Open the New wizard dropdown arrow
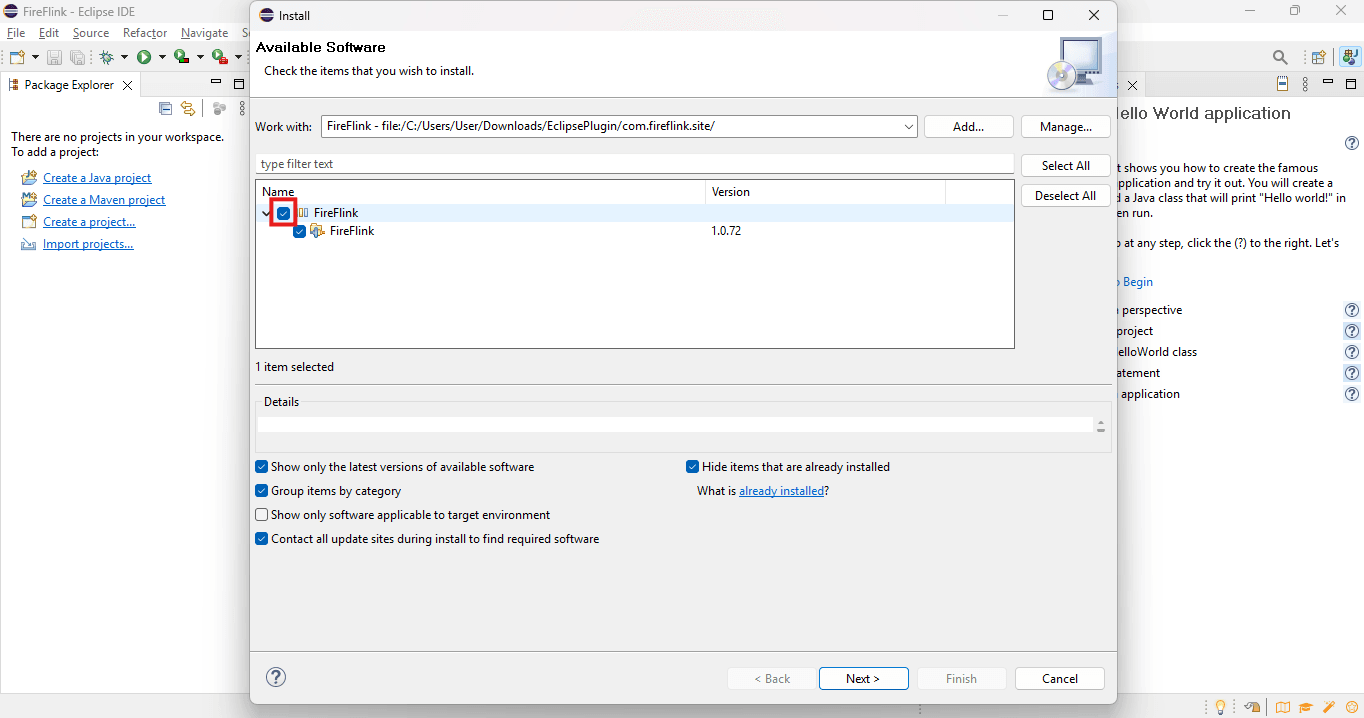Image resolution: width=1364 pixels, height=718 pixels. (35, 57)
